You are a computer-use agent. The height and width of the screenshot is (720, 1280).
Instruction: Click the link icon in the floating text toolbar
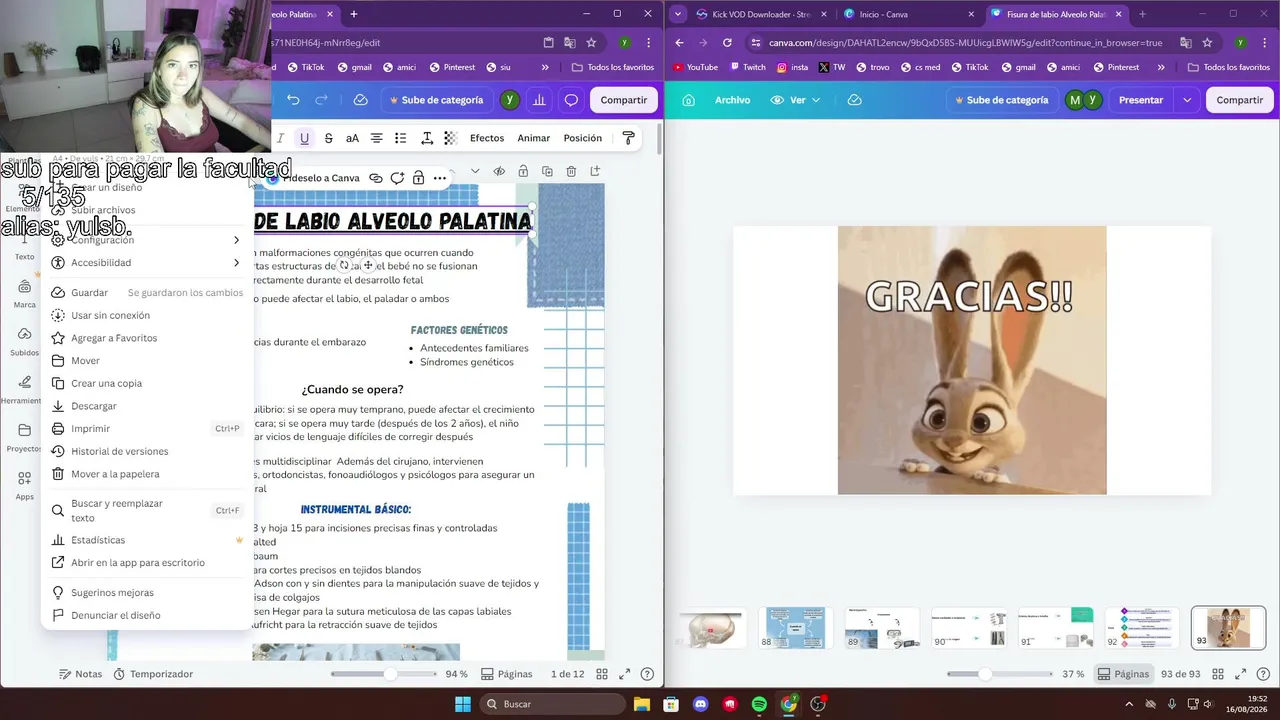[376, 178]
